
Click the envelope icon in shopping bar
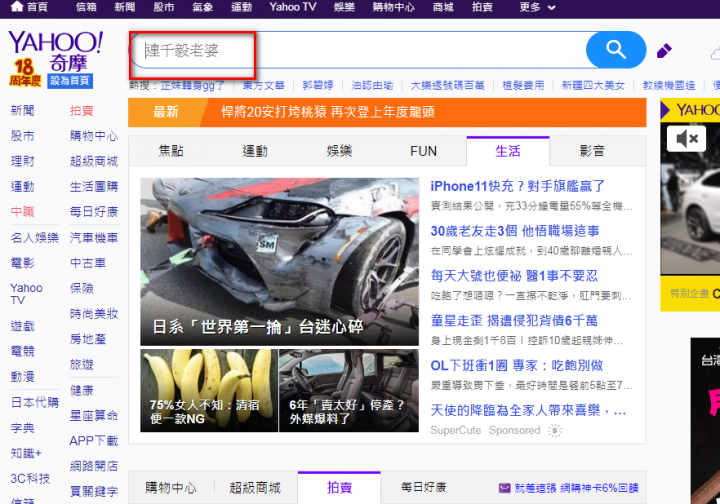point(504,488)
